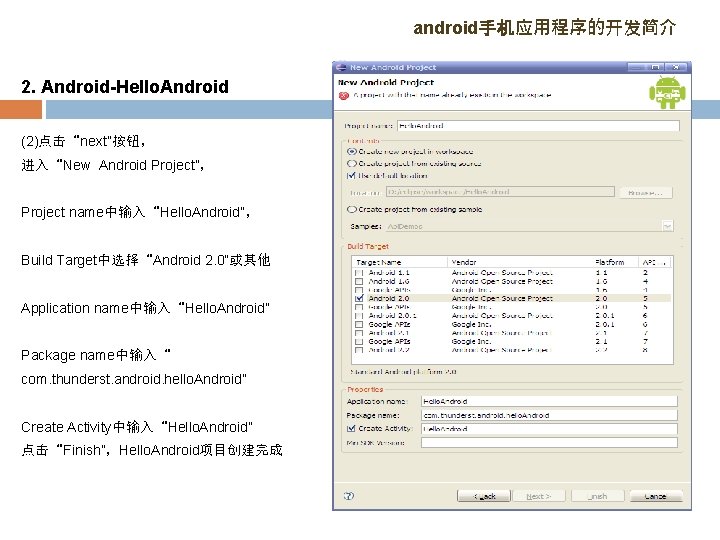Click into the Project name field
This screenshot has width=720, height=540.
coord(538,126)
